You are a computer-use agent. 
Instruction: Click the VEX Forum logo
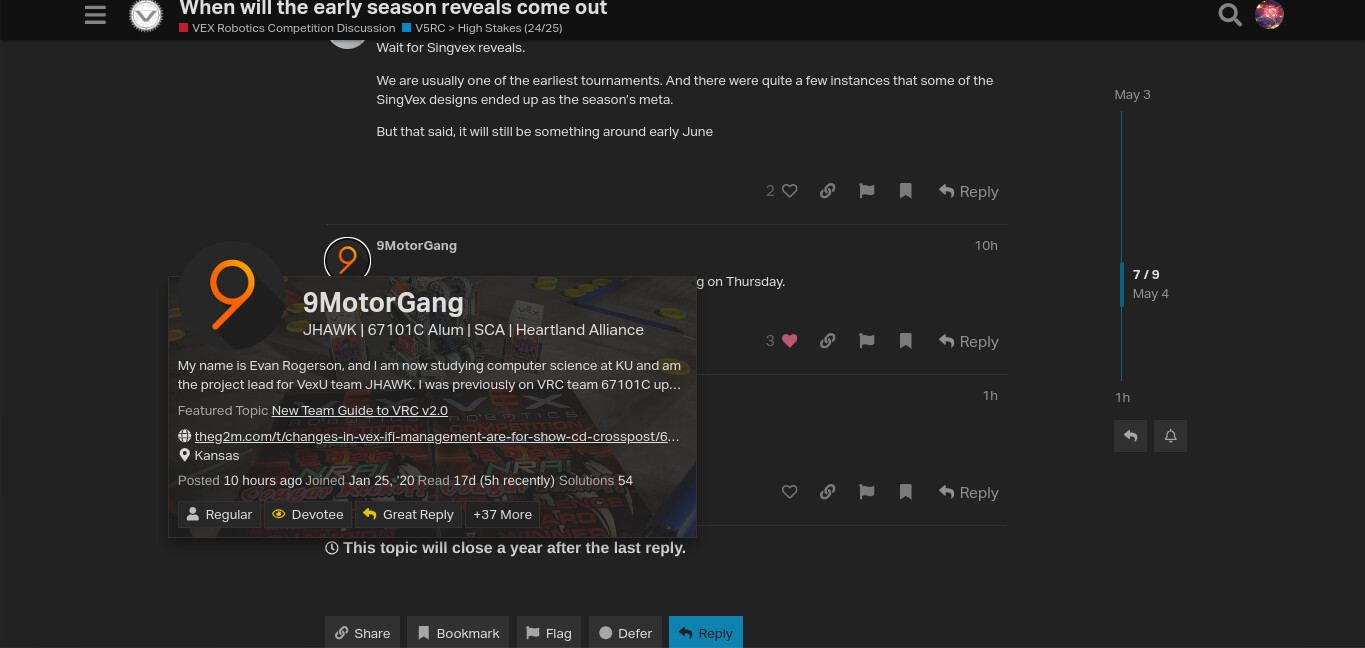tap(146, 15)
